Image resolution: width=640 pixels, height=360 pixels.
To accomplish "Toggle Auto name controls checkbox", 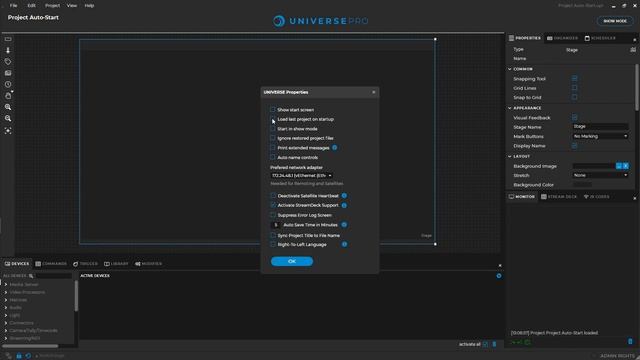I will tap(273, 157).
